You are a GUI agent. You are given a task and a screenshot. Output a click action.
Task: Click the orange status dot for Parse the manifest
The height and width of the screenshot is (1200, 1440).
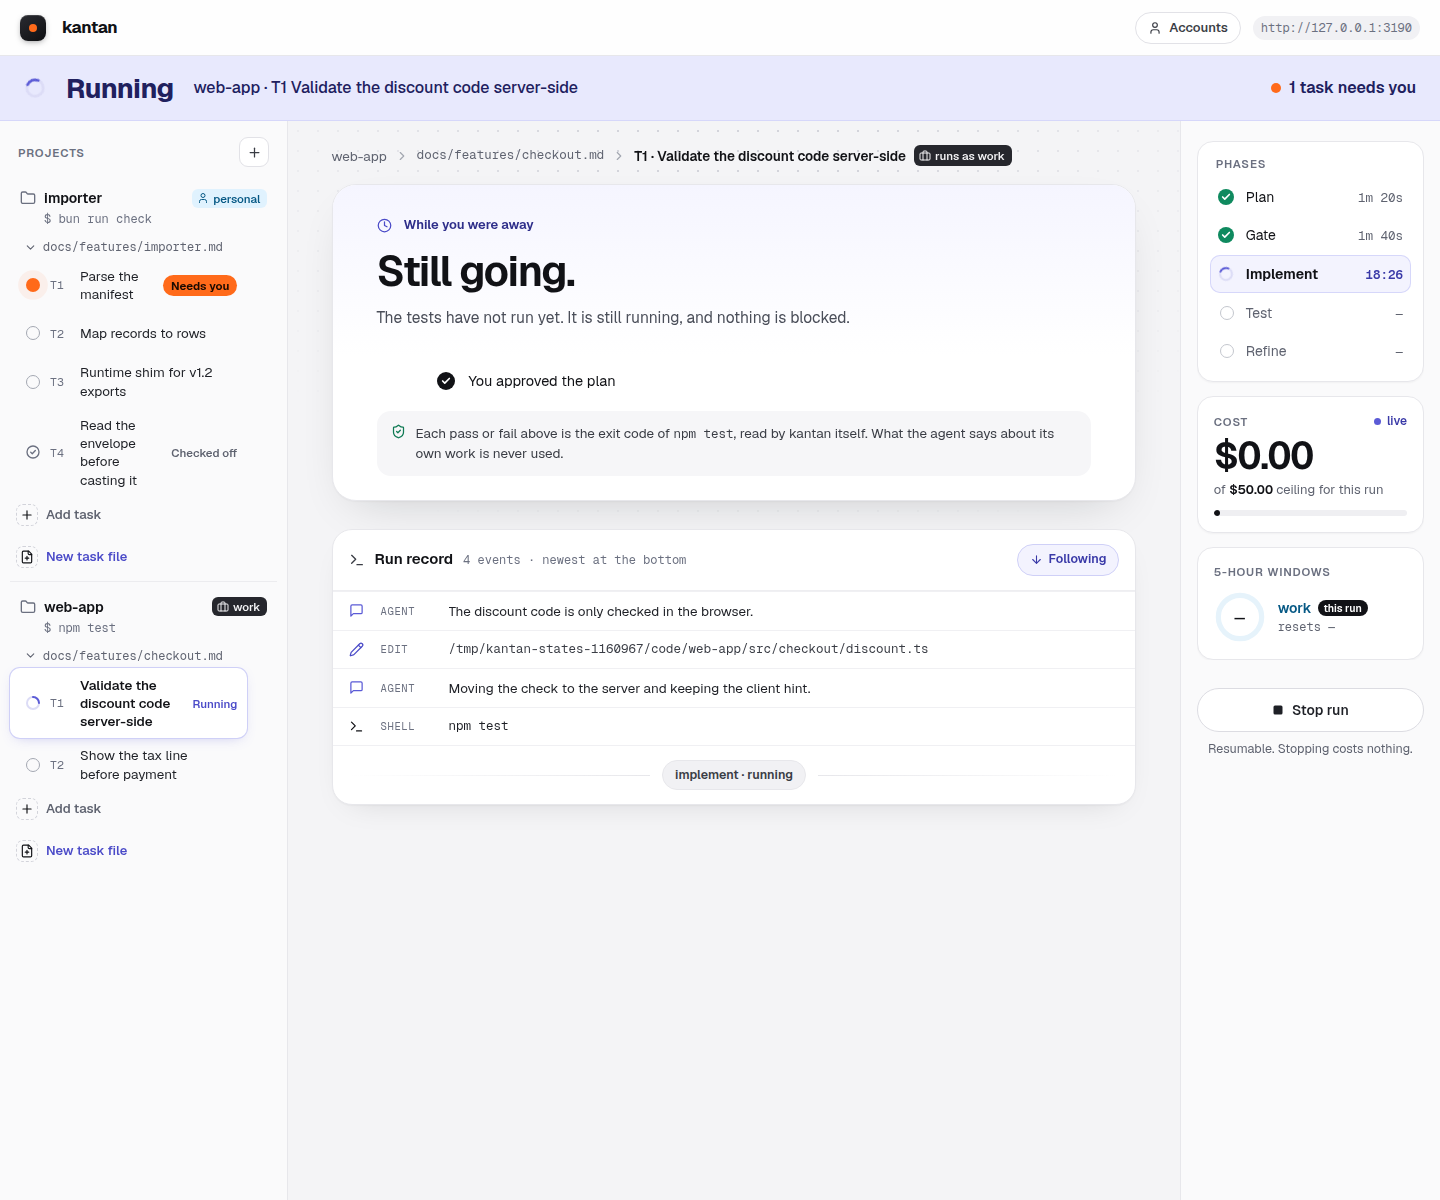click(33, 285)
